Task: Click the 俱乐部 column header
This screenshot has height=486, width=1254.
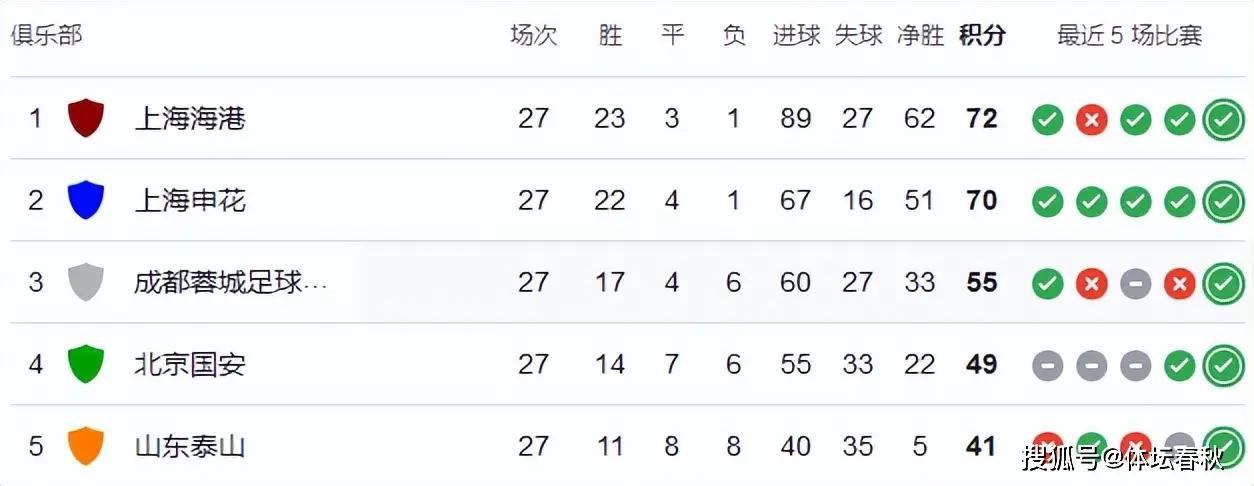Action: tap(46, 36)
